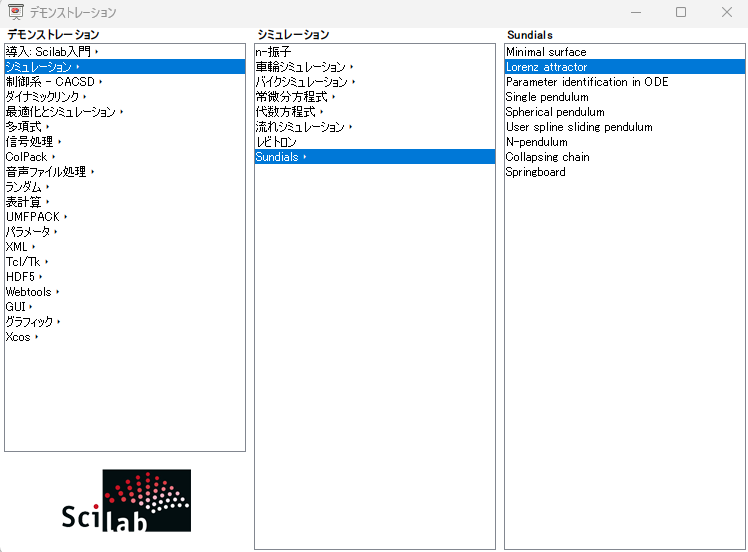This screenshot has width=748, height=552.
Task: Run the Single pendulum demo
Action: point(625,97)
